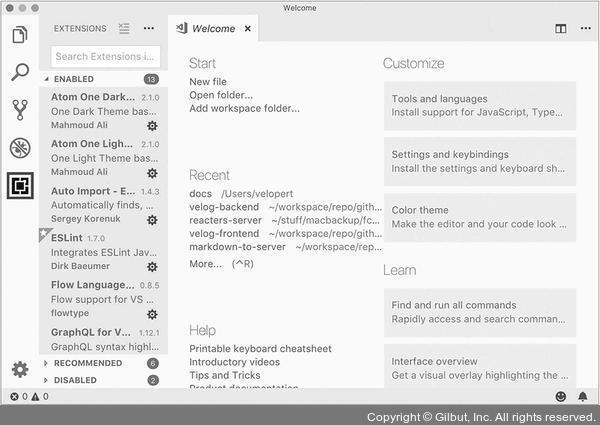
Task: Switch to the Welcome tab
Action: [213, 29]
